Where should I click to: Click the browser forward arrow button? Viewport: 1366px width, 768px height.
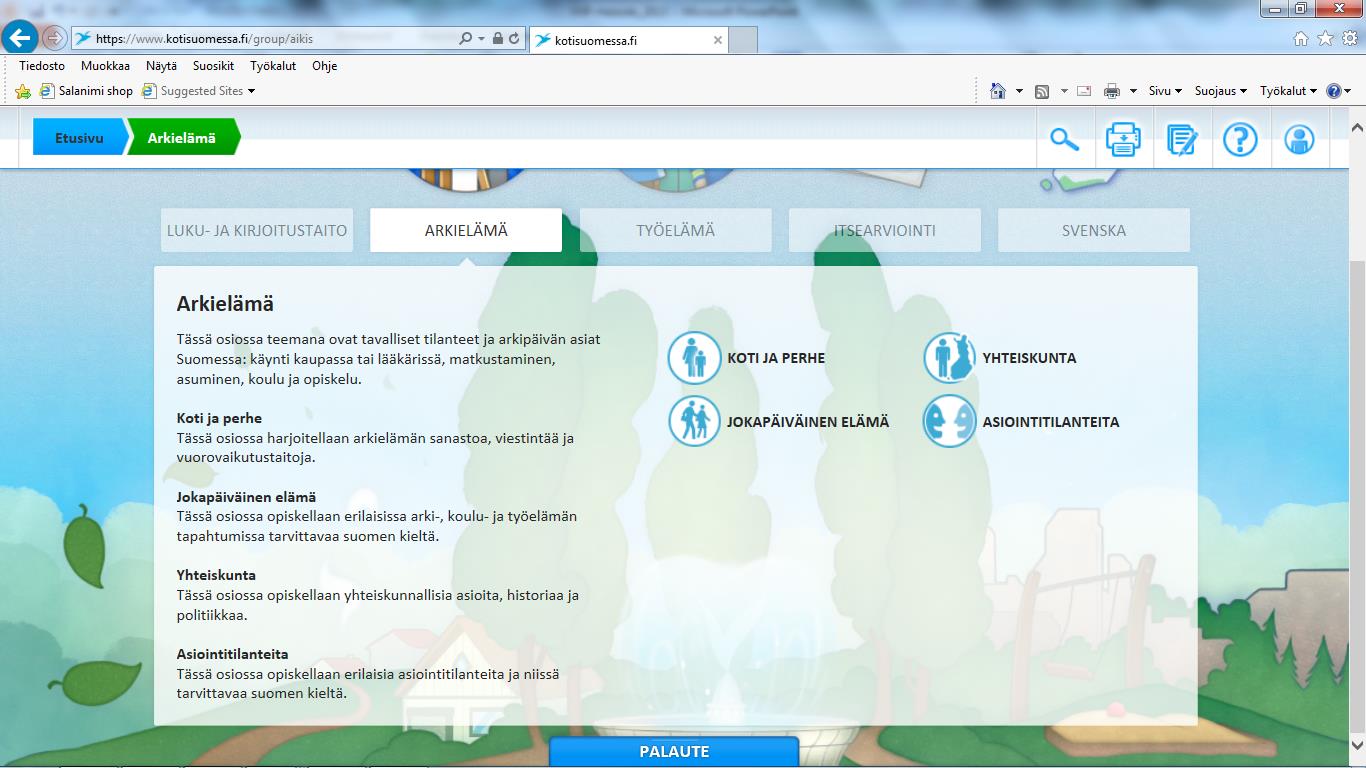(x=55, y=39)
